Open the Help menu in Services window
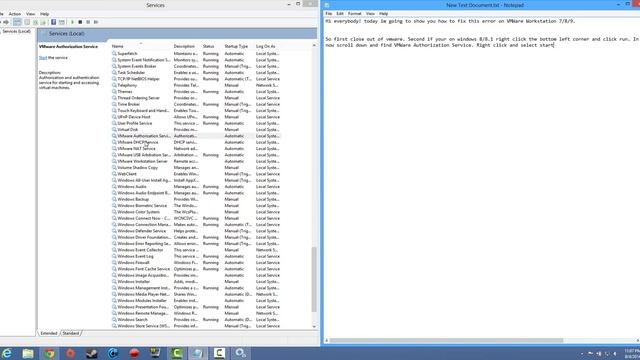This screenshot has height=360, width=640. [44, 14]
